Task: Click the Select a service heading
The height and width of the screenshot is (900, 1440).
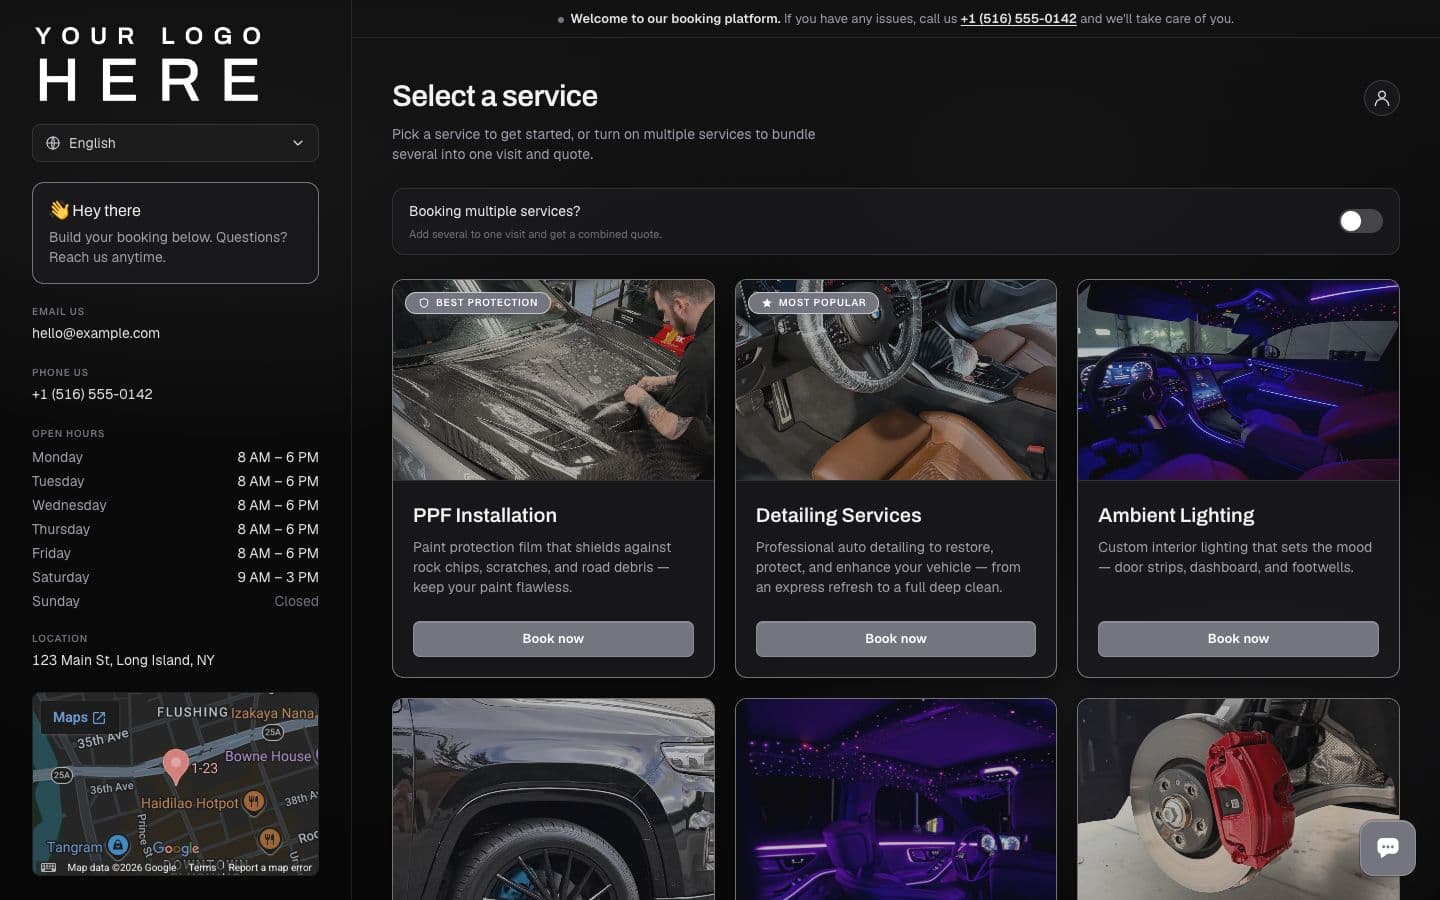Action: [495, 96]
